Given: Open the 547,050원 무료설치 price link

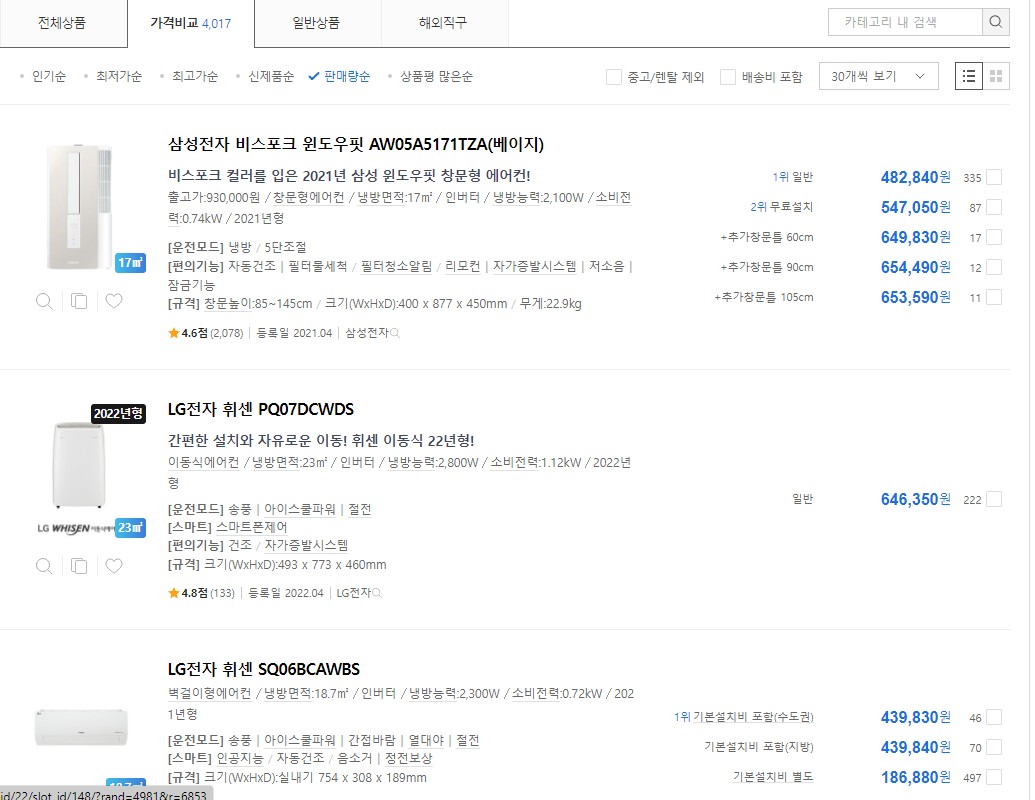Looking at the screenshot, I should pyautogui.click(x=916, y=207).
